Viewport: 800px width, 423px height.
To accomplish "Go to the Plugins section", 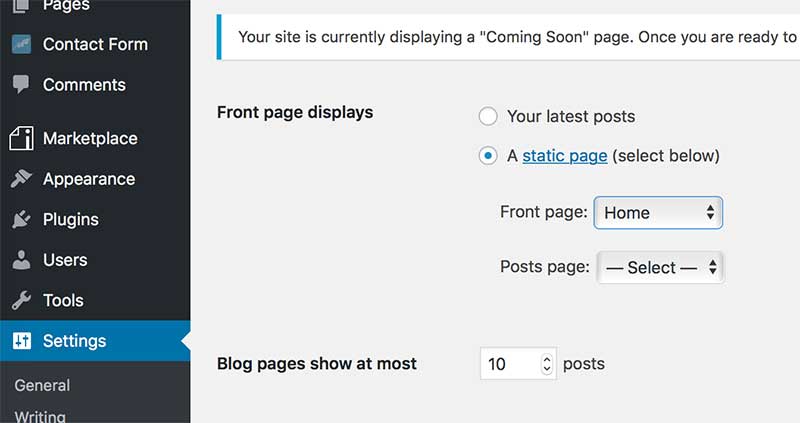I will point(70,219).
